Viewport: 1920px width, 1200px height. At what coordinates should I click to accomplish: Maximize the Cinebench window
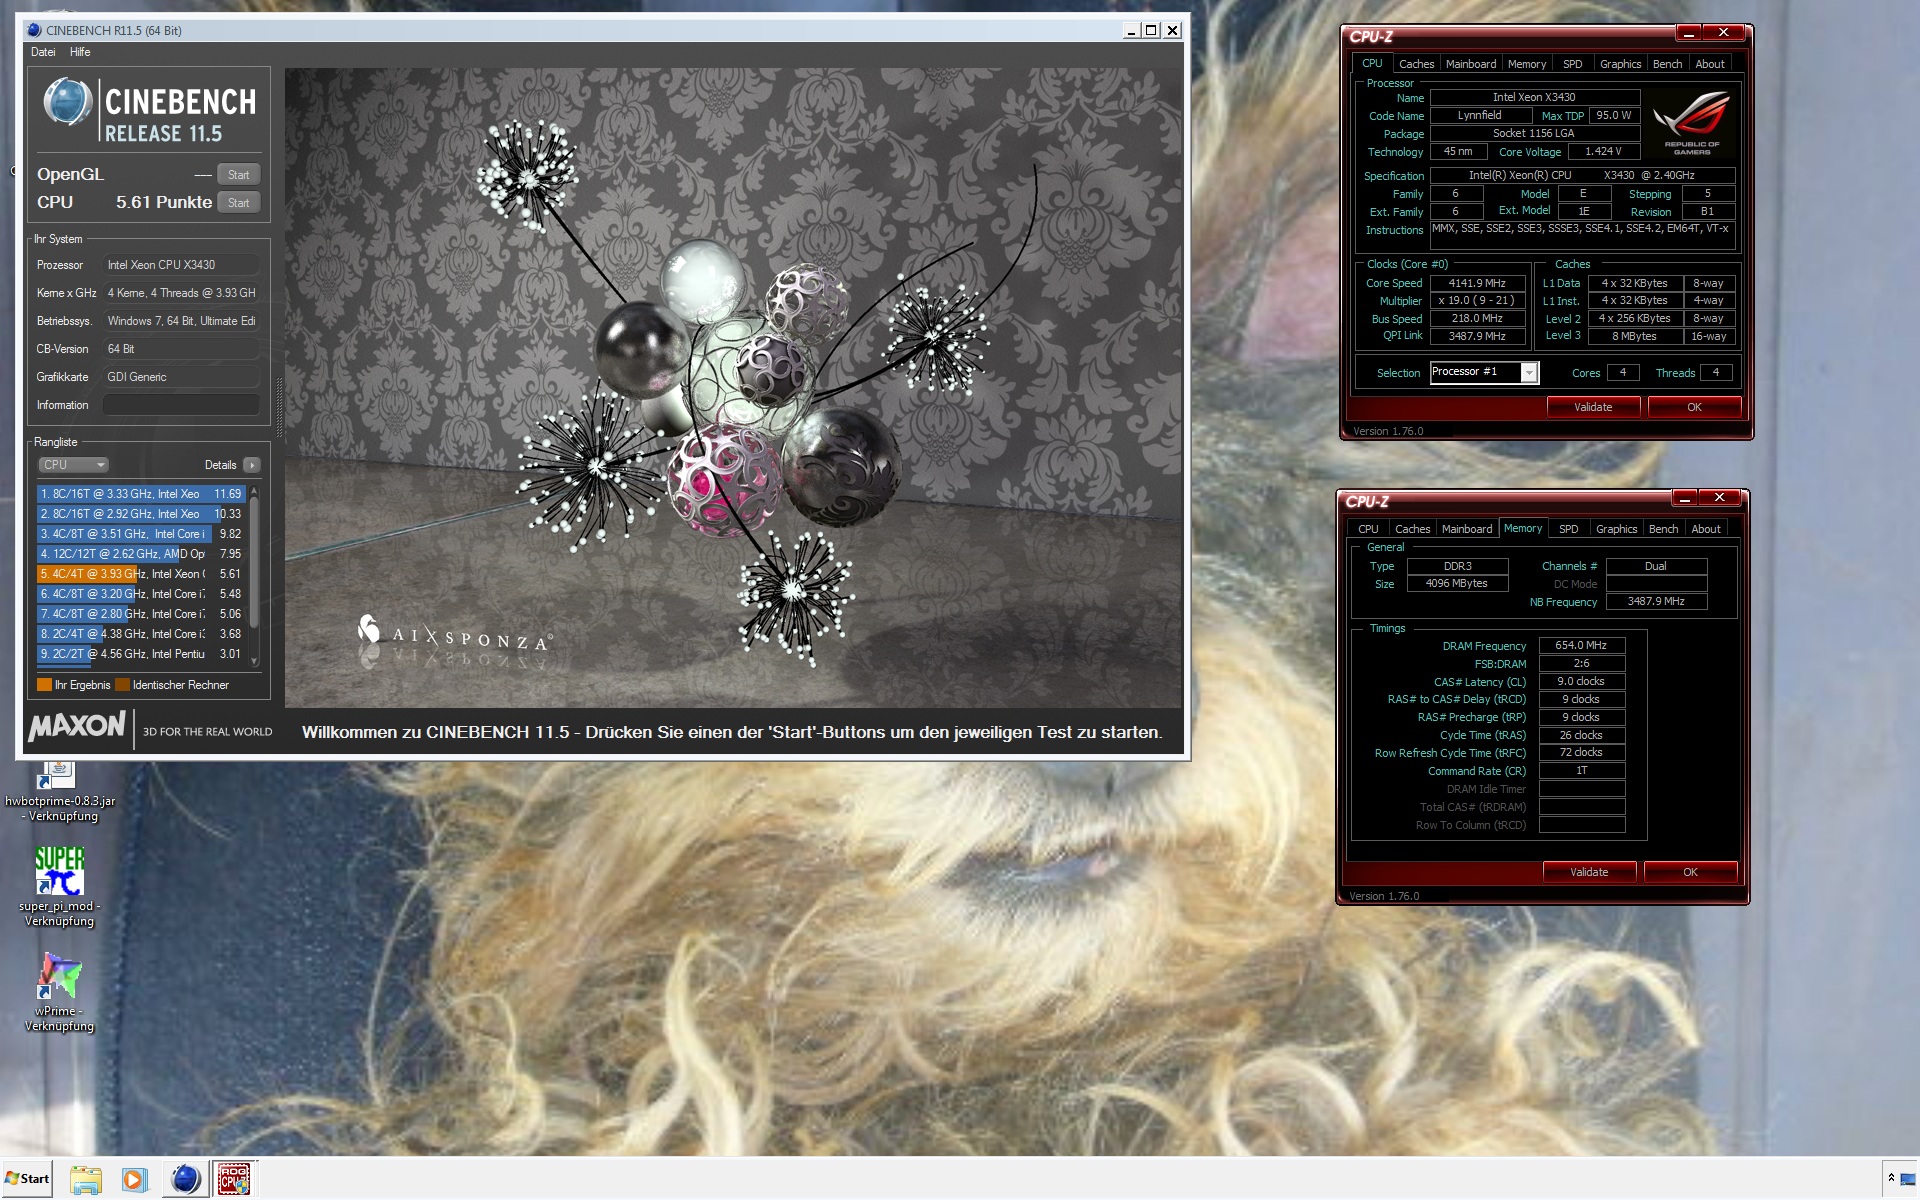tap(1151, 31)
